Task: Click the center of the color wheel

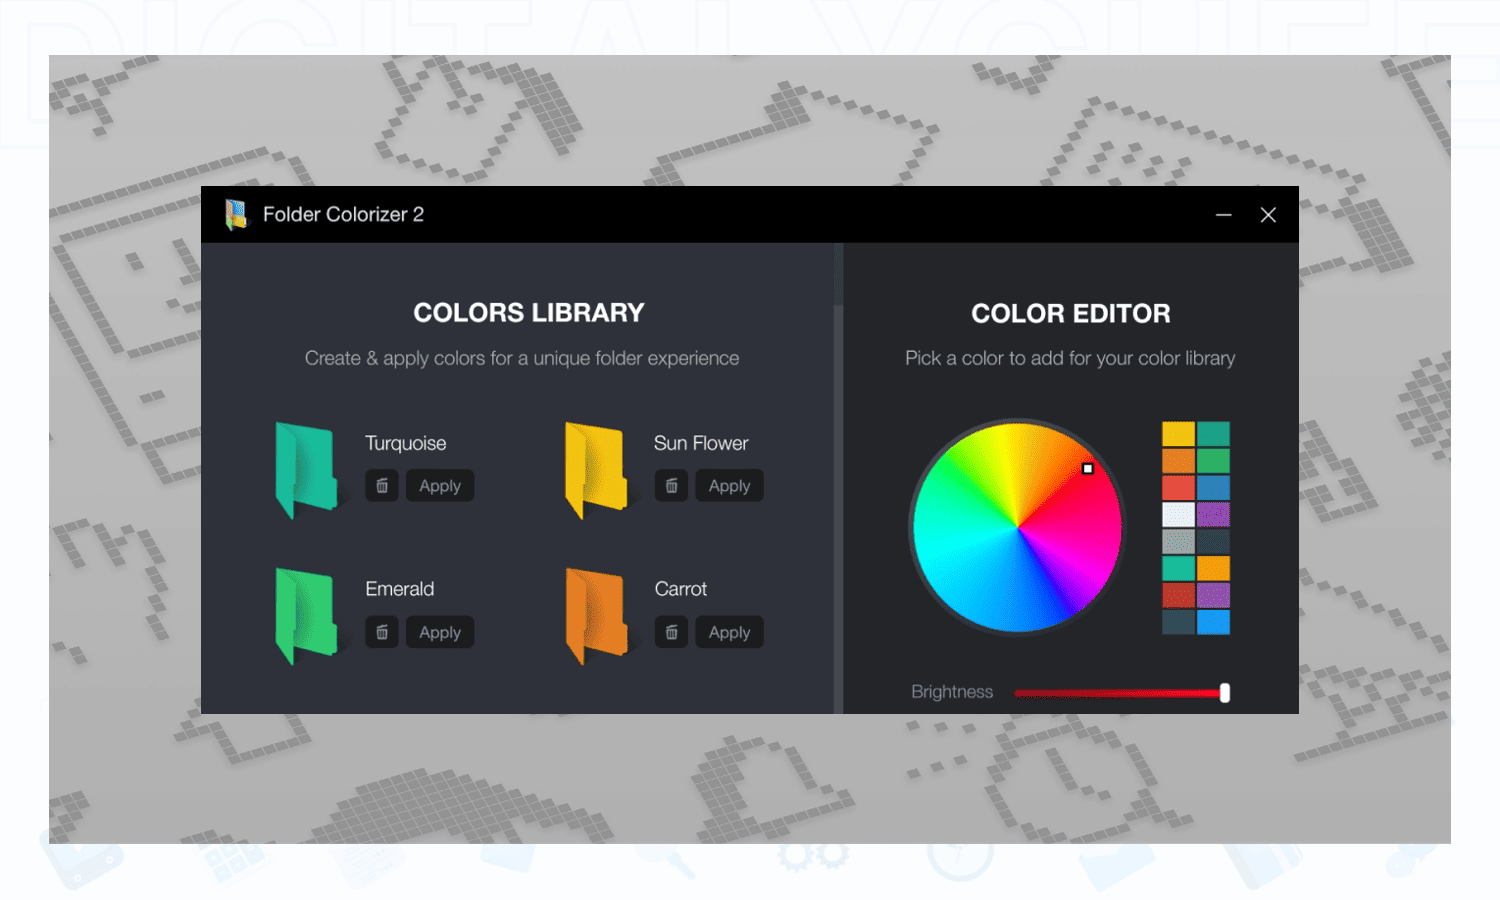Action: pyautogui.click(x=1017, y=527)
